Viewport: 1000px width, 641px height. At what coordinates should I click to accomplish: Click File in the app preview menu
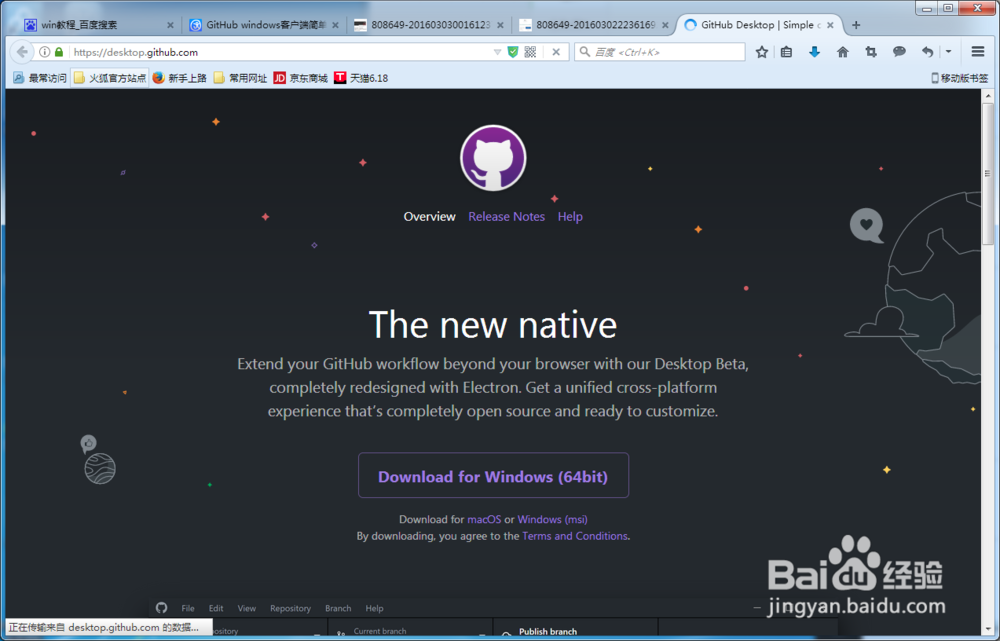pos(188,608)
